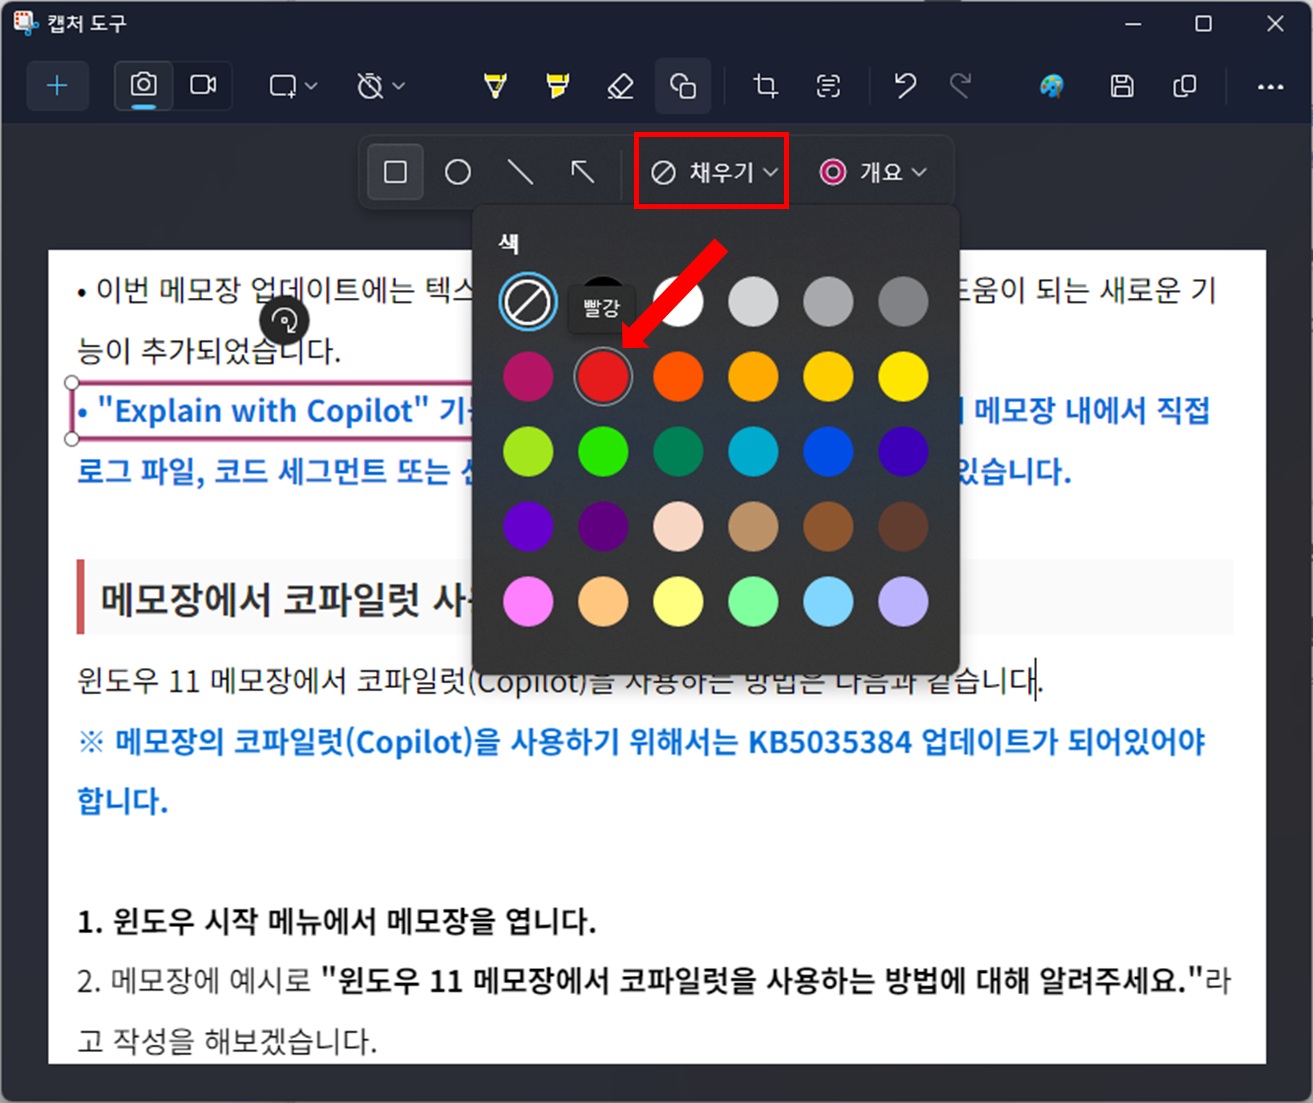
Task: Select the no-fill swatch
Action: [528, 301]
